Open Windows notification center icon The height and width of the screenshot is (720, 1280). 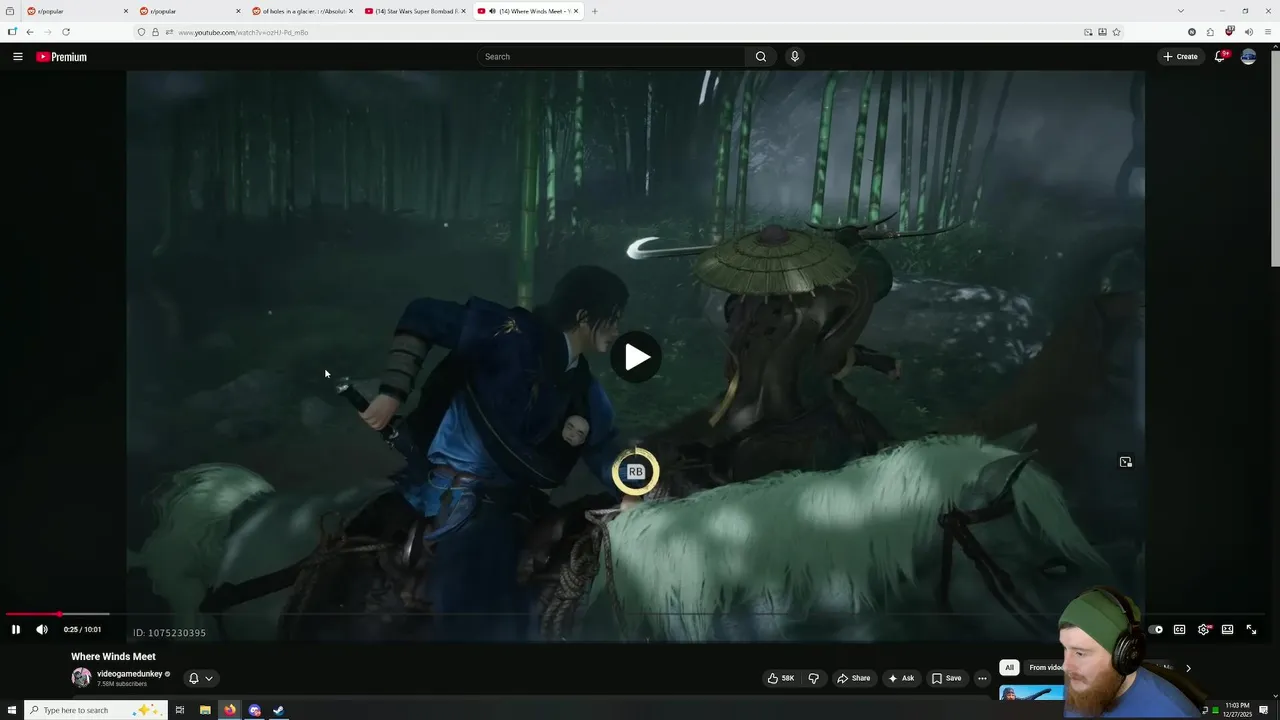pyautogui.click(x=1264, y=710)
